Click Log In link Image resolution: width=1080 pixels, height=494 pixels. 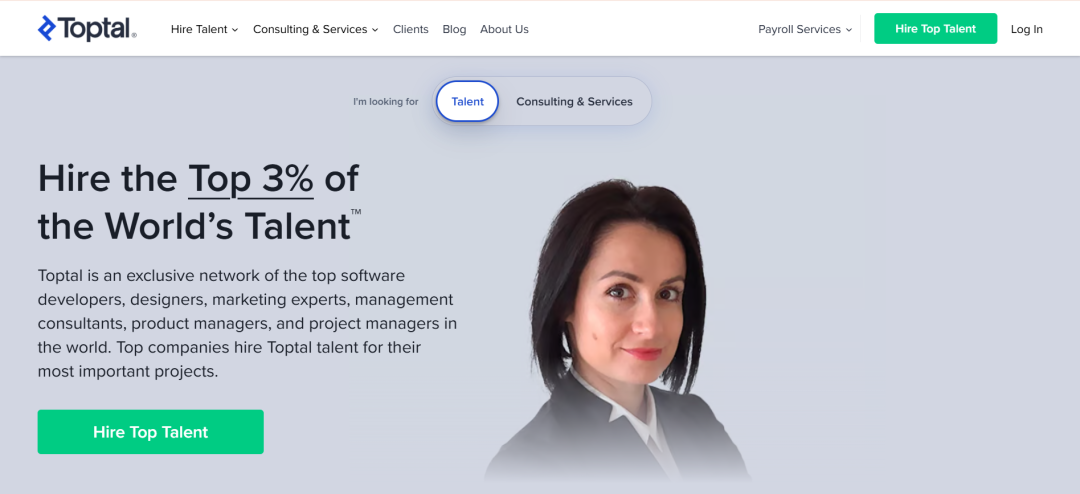(1026, 29)
